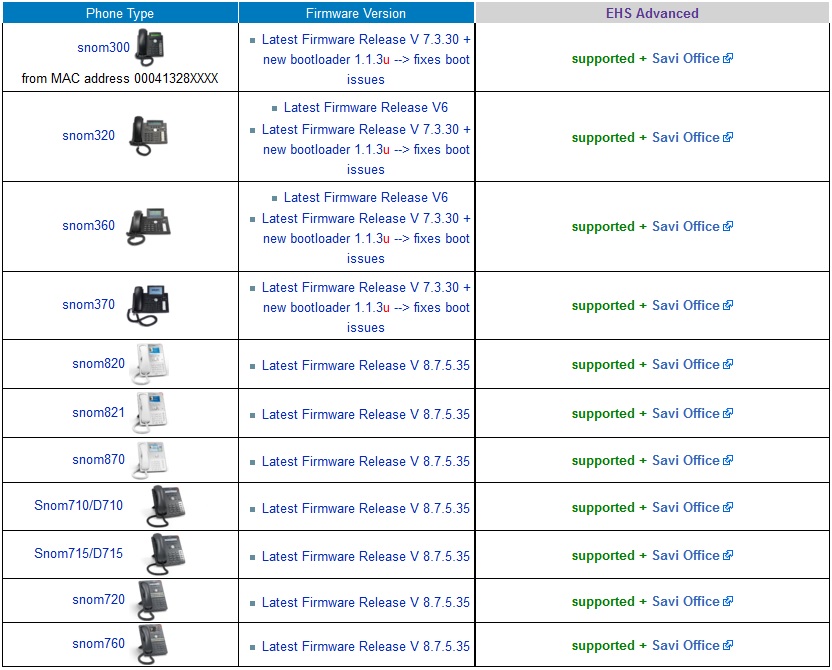Screen dimensions: 832x670
Task: Click the snom370 phone picture
Action: 148,305
